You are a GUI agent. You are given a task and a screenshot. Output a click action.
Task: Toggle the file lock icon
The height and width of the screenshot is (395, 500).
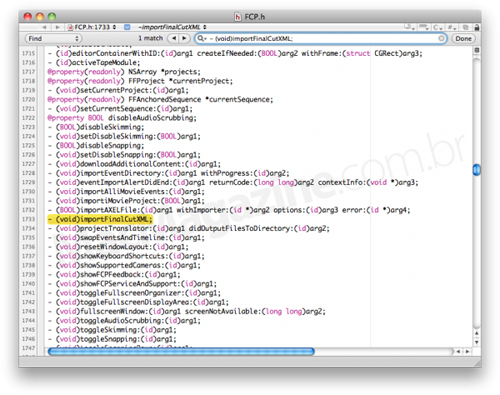477,27
